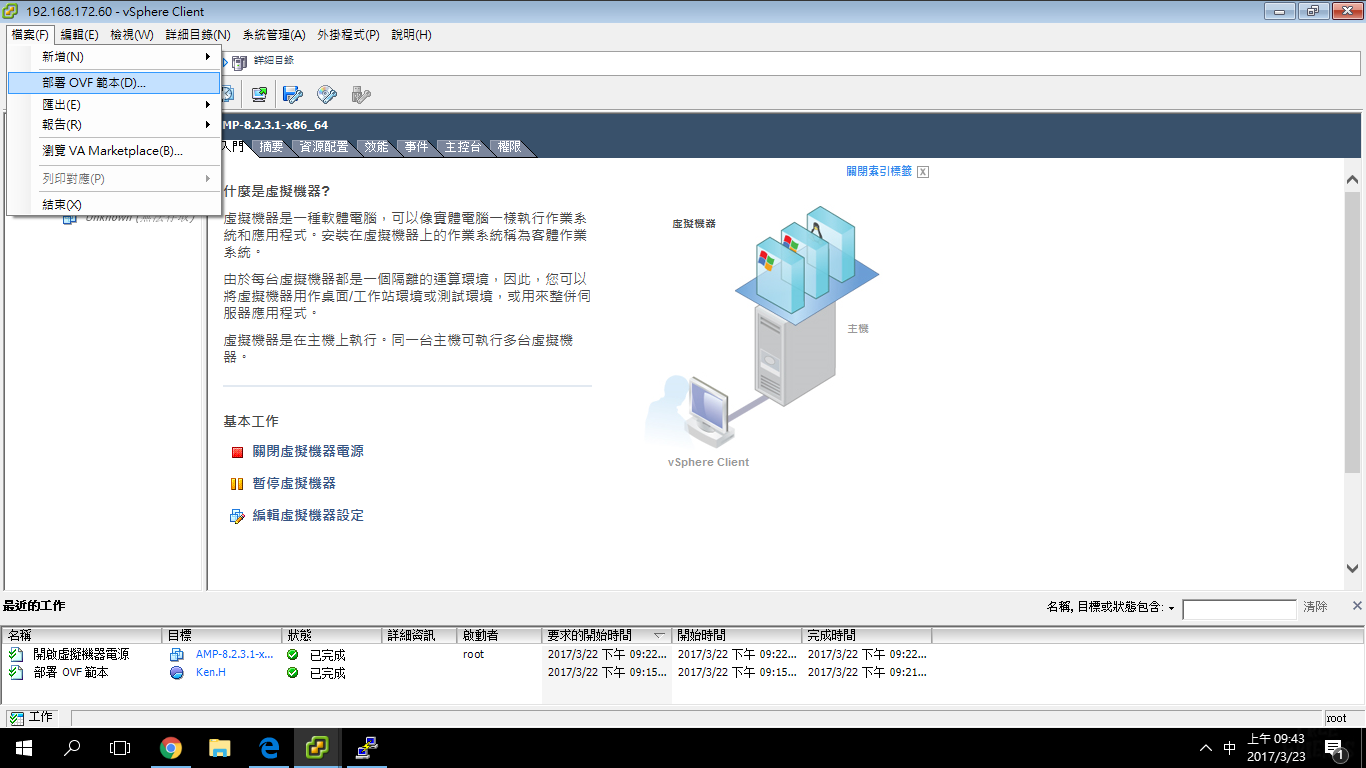
Task: Open Microsoft Edge from the taskbar
Action: [x=269, y=747]
